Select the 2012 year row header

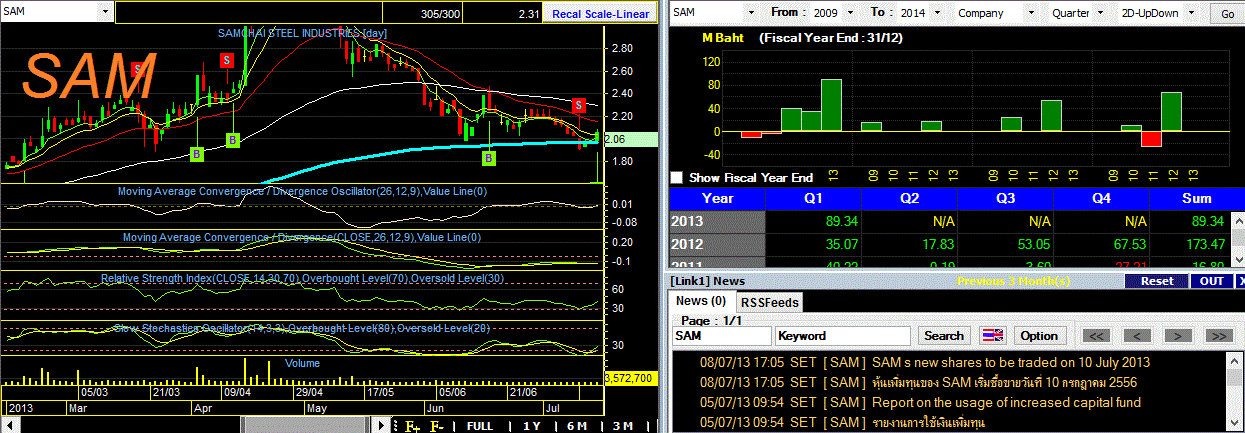pos(717,244)
